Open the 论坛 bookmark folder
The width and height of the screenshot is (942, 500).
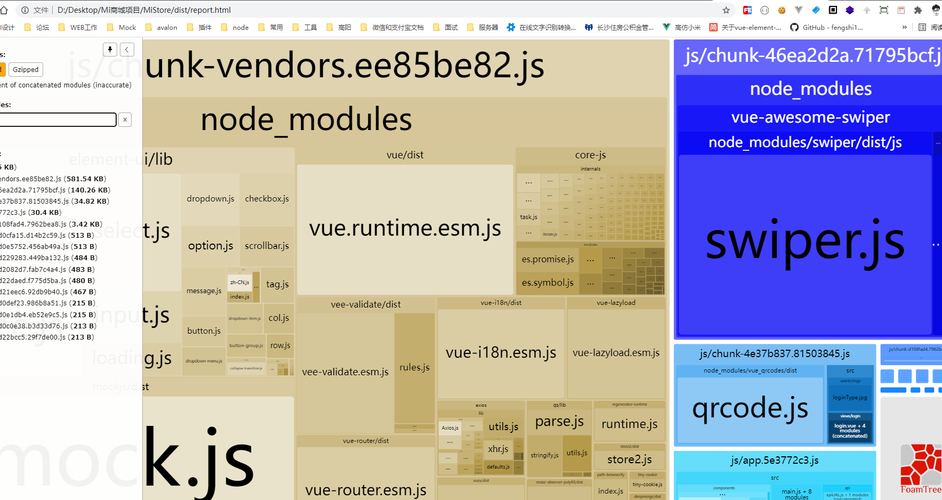click(37, 27)
